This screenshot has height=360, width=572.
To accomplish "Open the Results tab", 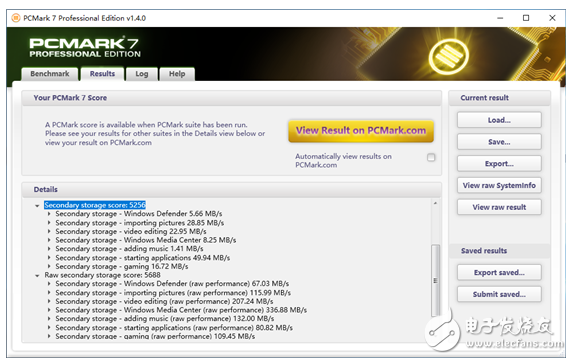I will tap(102, 74).
